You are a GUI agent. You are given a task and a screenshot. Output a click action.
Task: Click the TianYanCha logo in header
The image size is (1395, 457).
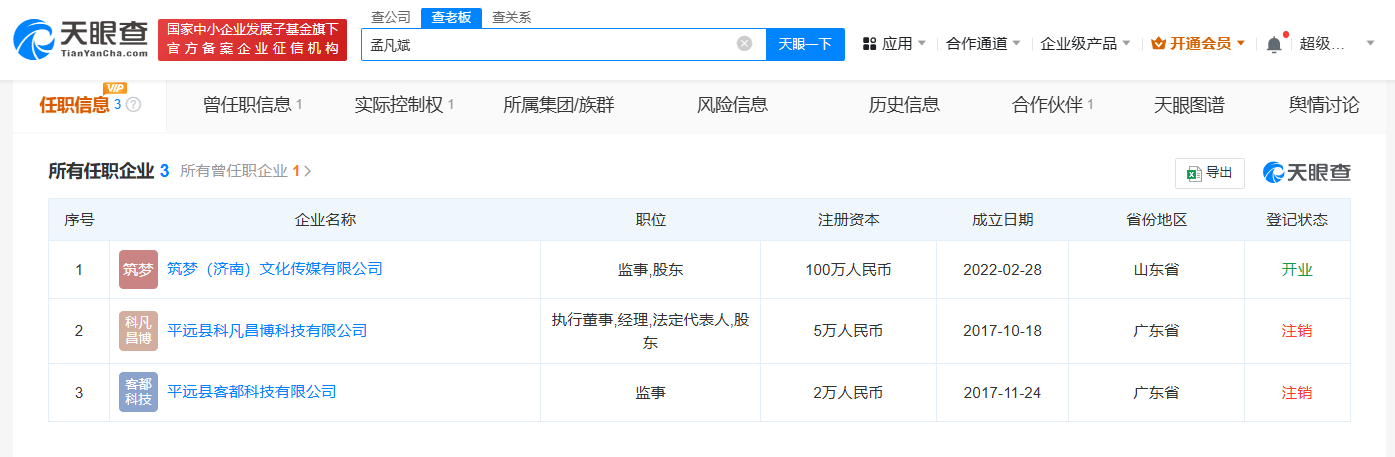coord(80,40)
